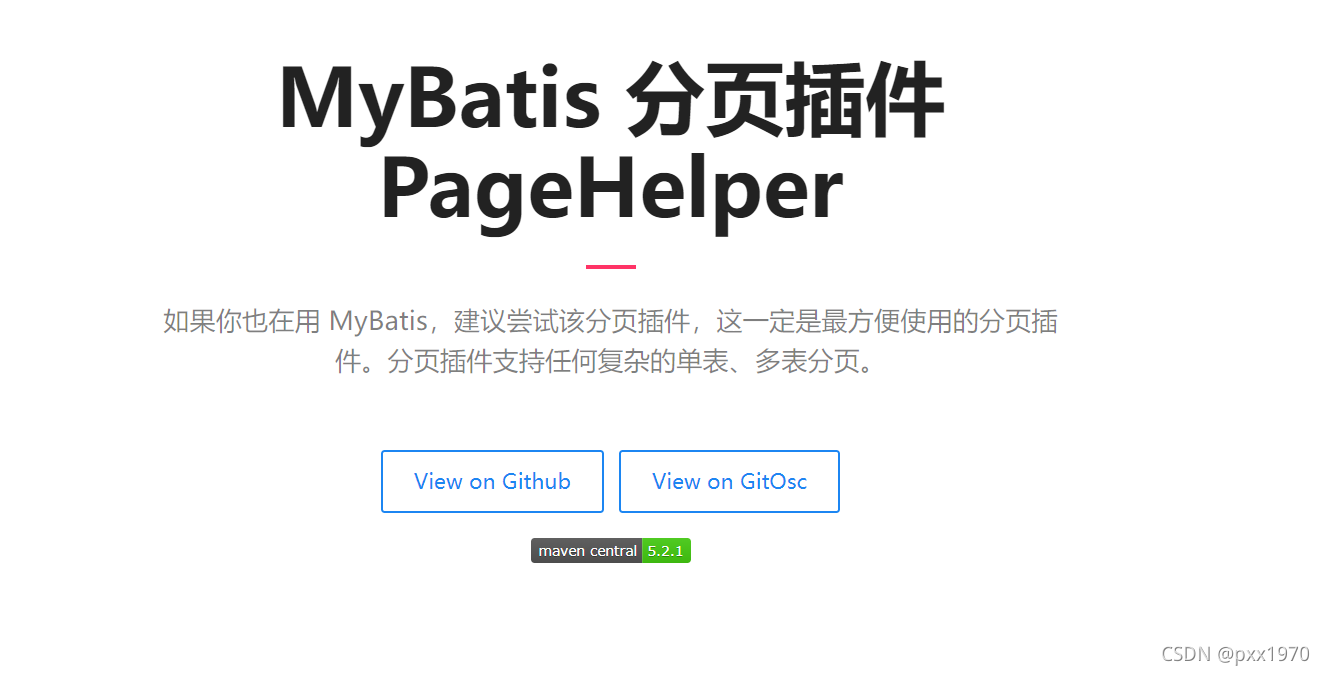Click the CSDN @pxx1970 watermark
Image resolution: width=1325 pixels, height=675 pixels.
[x=1236, y=654]
